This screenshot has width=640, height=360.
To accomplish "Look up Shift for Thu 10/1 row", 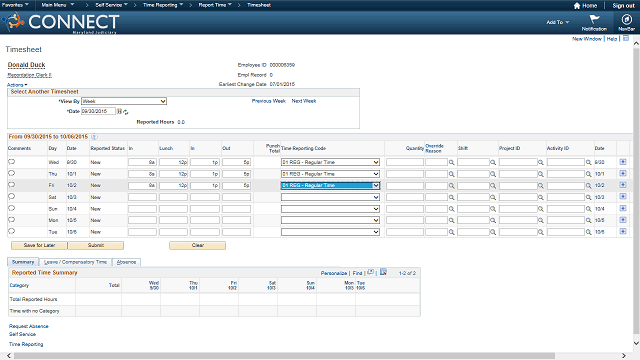I will [493, 174].
